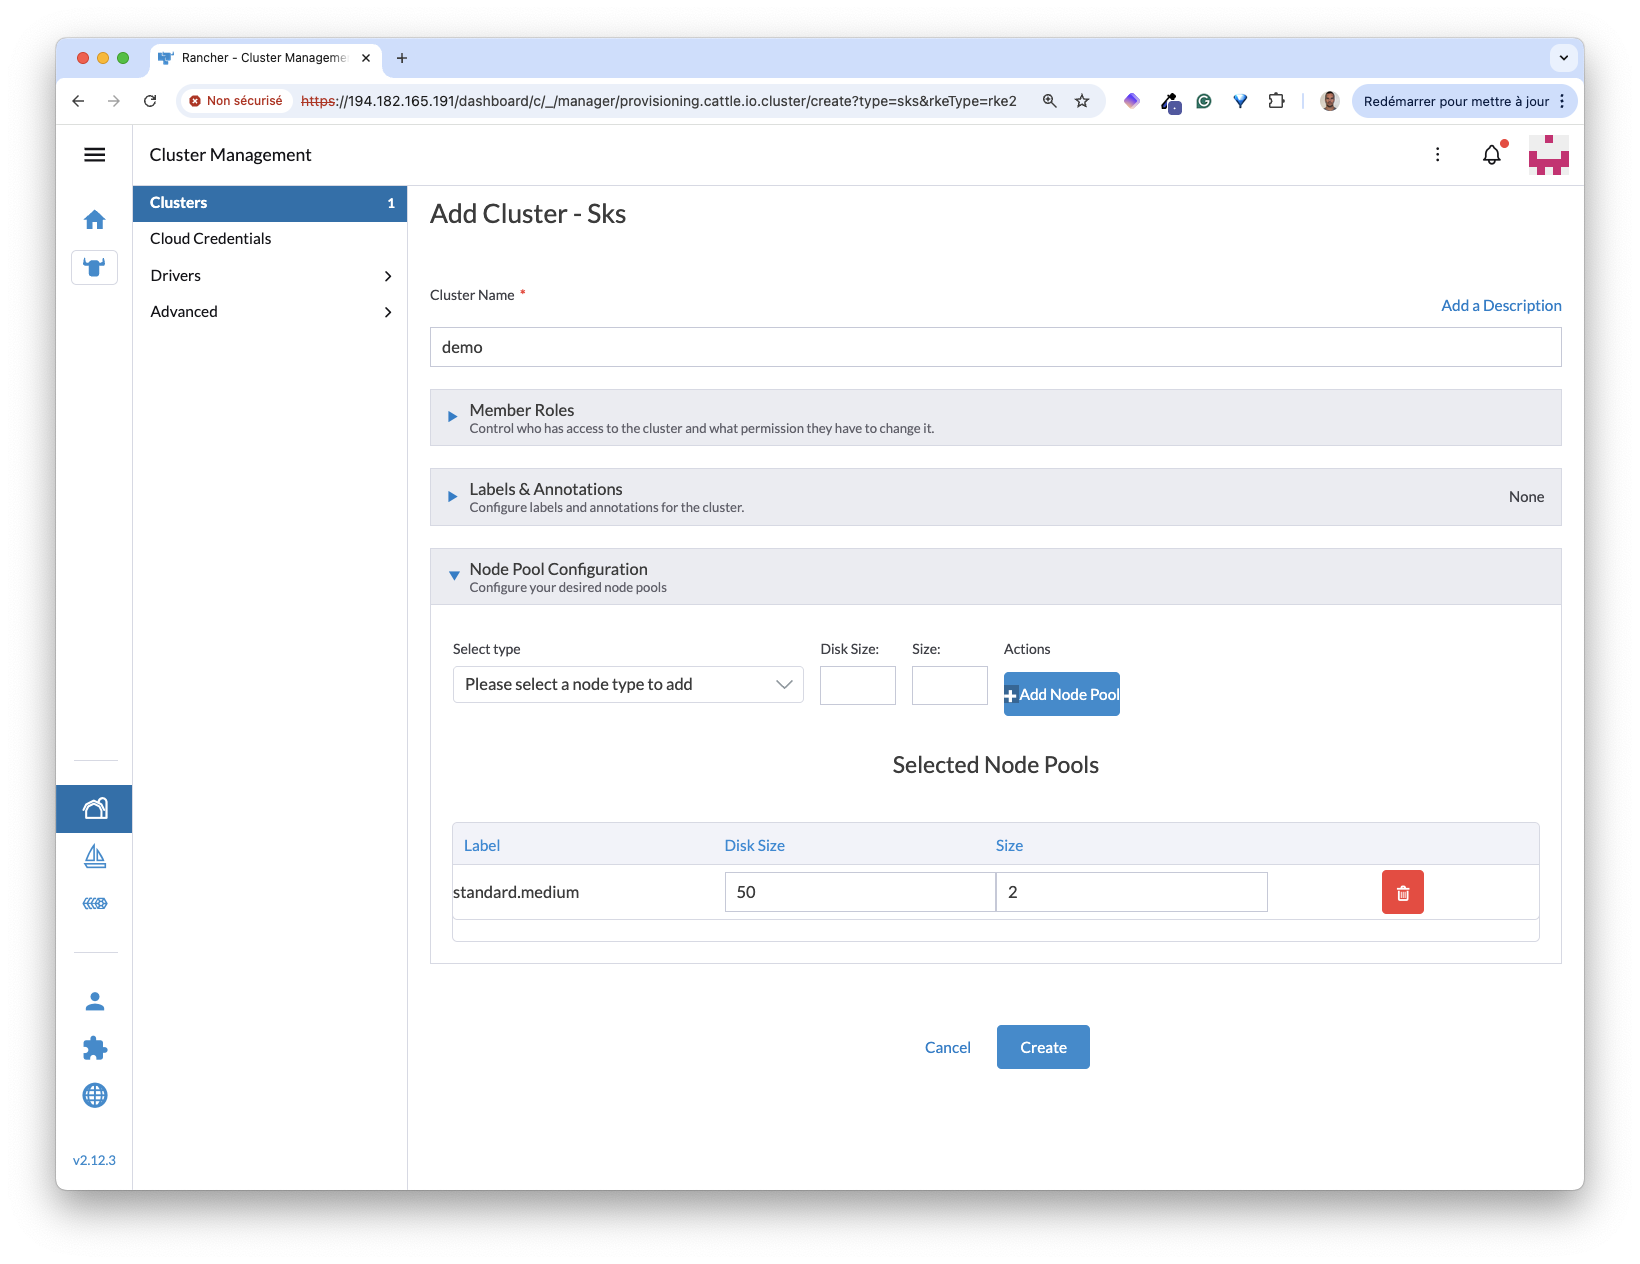Click the Cluster Name input field
The height and width of the screenshot is (1264, 1640).
click(995, 347)
